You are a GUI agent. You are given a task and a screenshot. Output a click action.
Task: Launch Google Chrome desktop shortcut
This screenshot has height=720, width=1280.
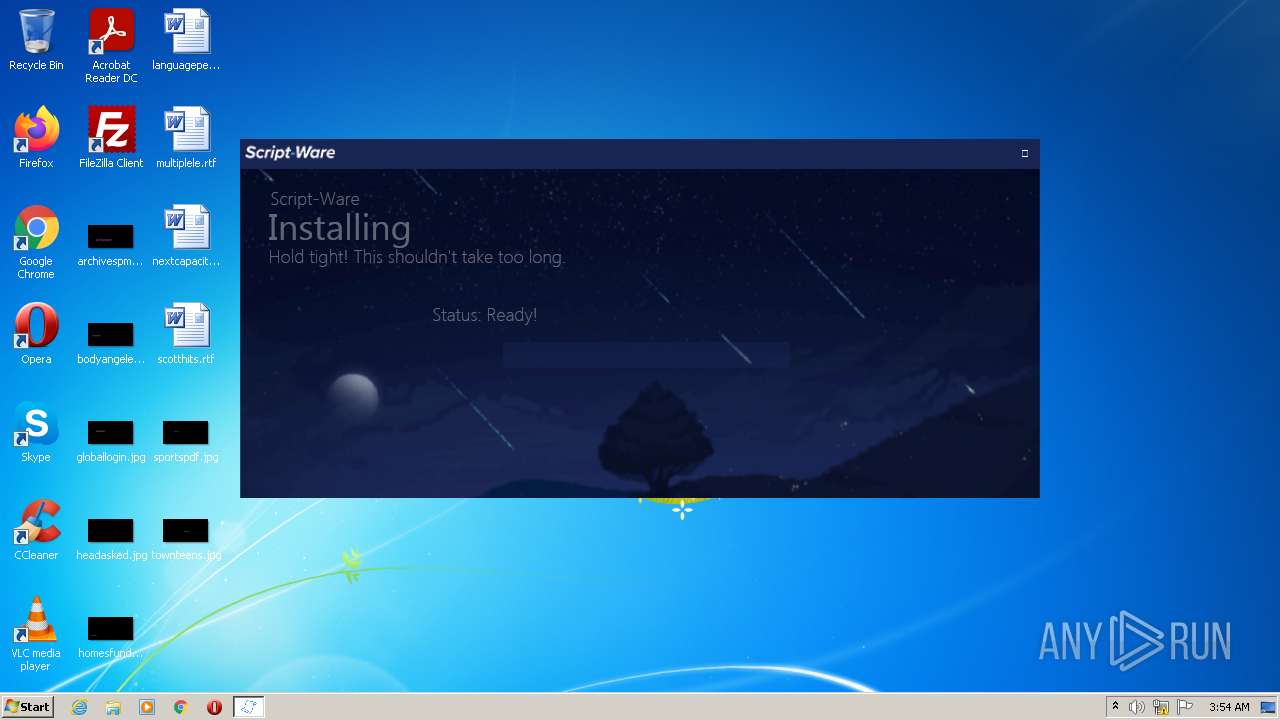point(36,242)
